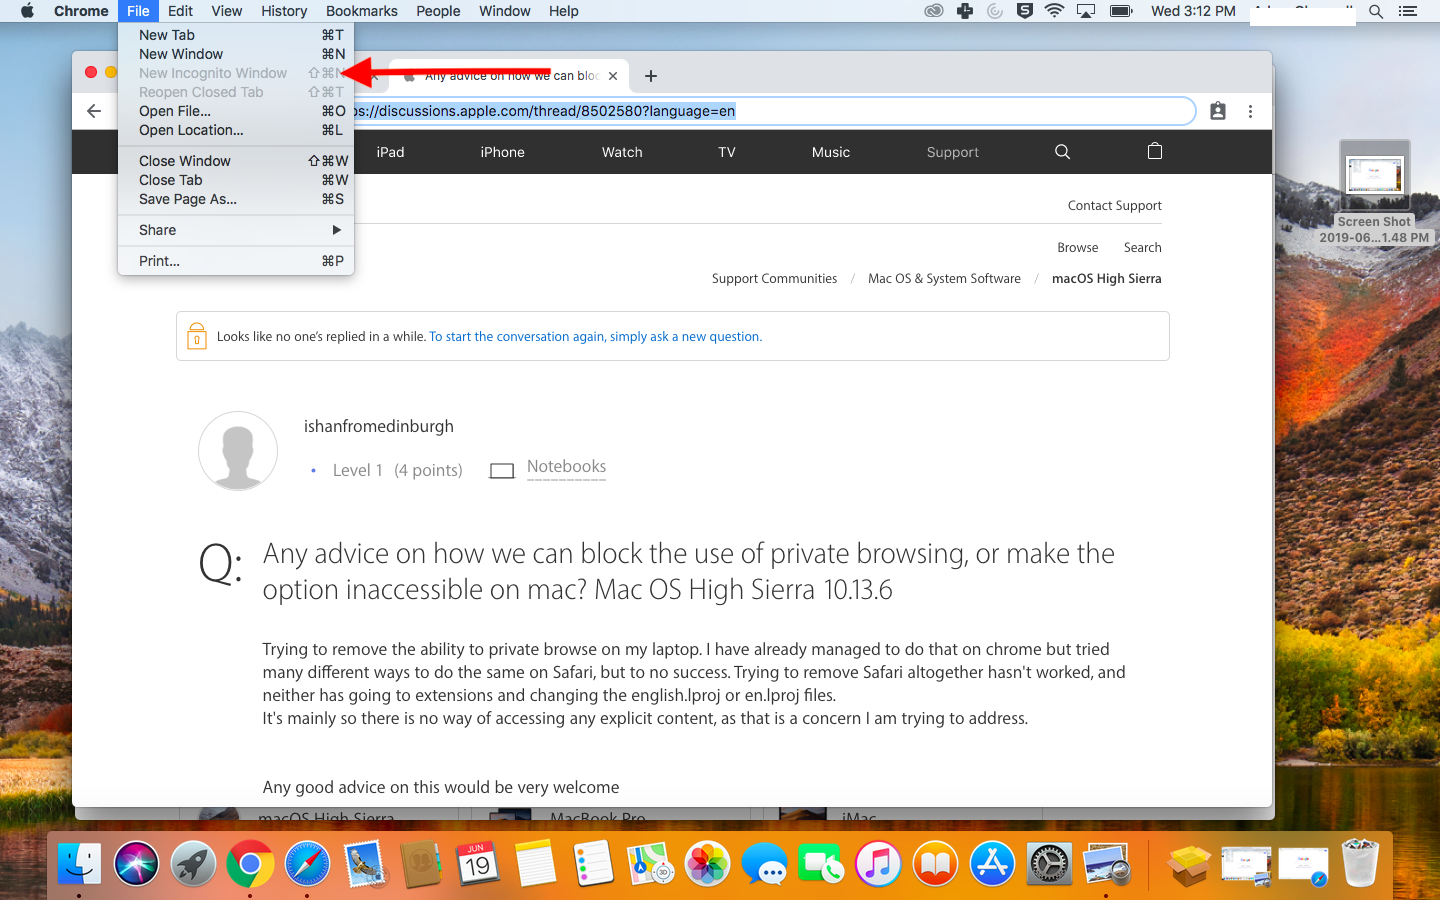Click Chrome's back arrow button
Screen dimensions: 1440x900
(94, 111)
